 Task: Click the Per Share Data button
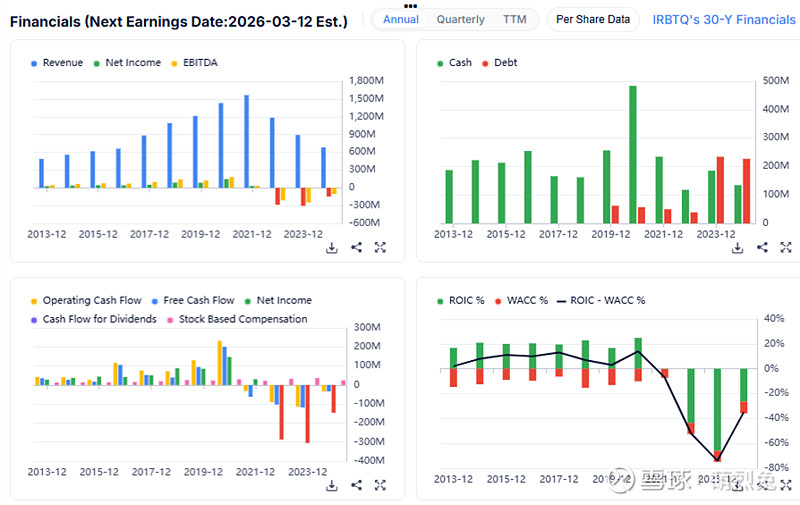[593, 19]
